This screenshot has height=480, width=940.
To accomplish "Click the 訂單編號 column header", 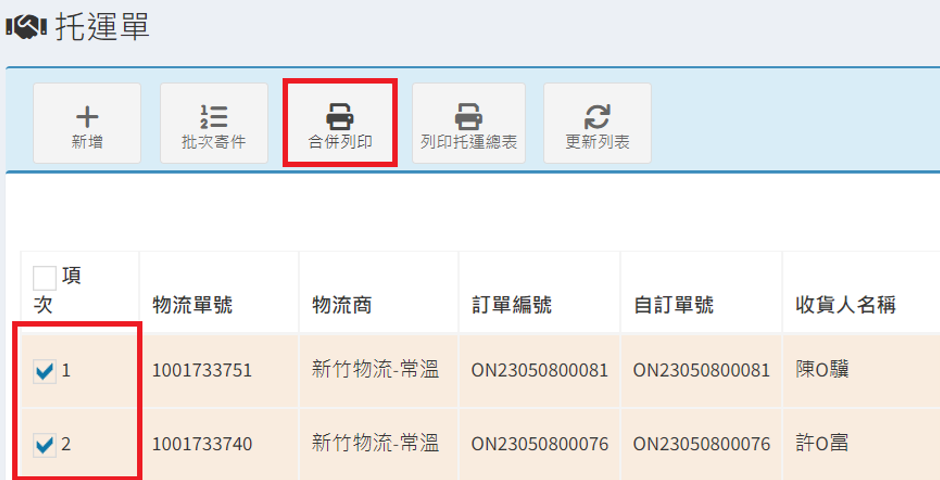I will pos(512,305).
